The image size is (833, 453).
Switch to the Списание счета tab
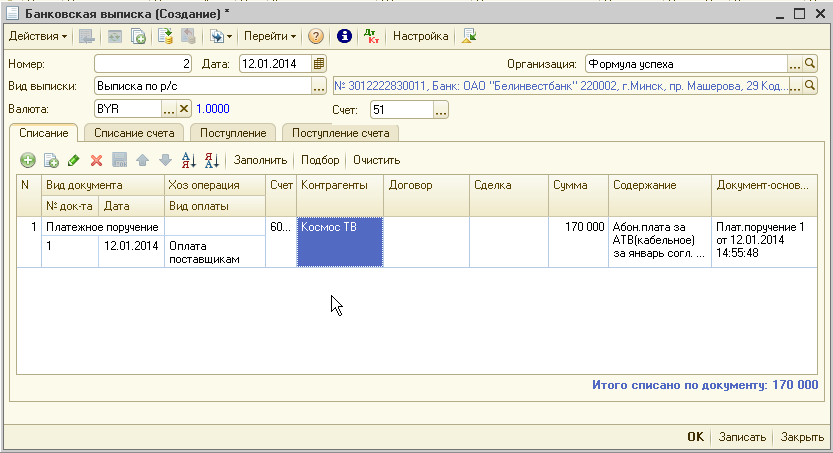(135, 133)
